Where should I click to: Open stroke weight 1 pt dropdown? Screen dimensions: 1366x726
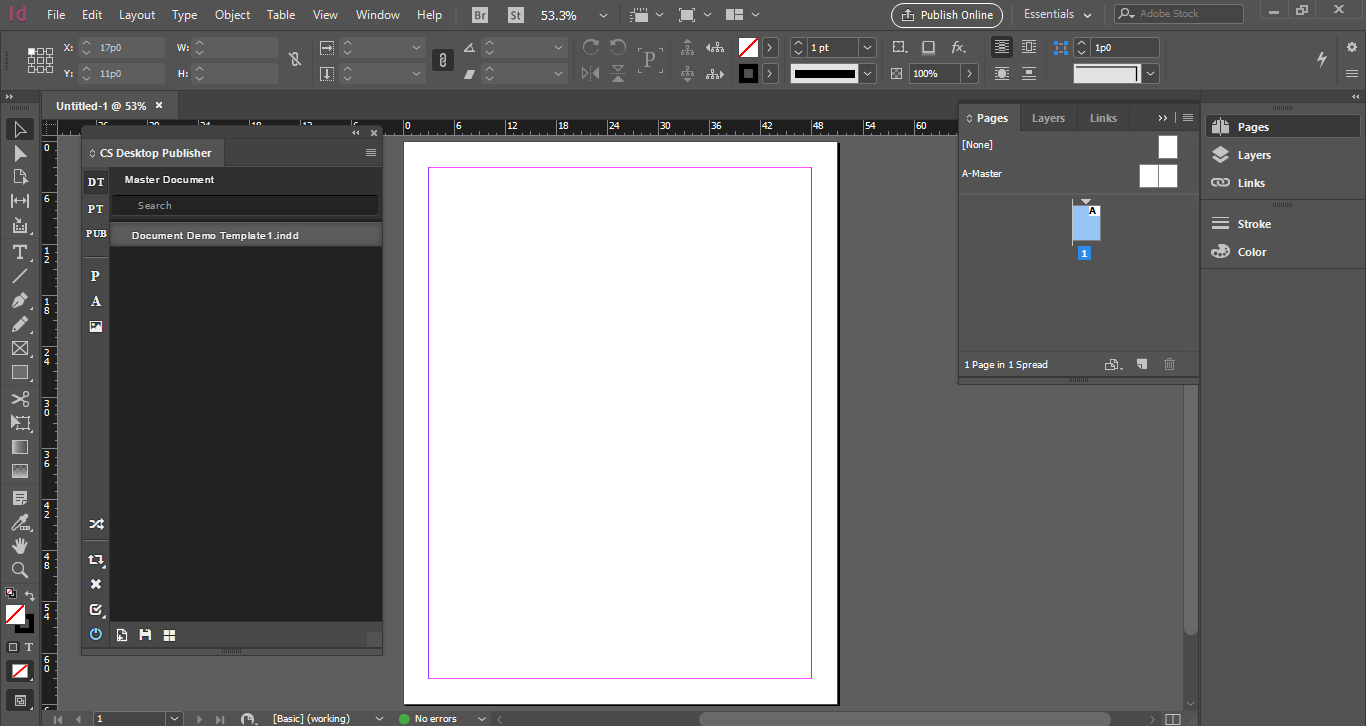click(867, 48)
